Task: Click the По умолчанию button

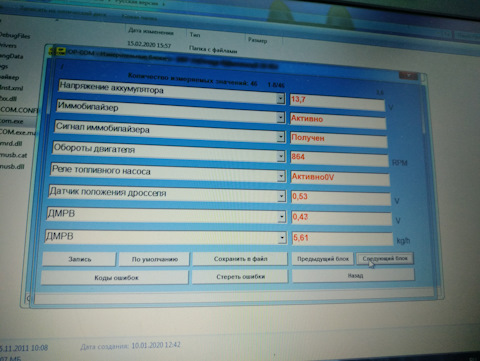Action: tap(155, 259)
